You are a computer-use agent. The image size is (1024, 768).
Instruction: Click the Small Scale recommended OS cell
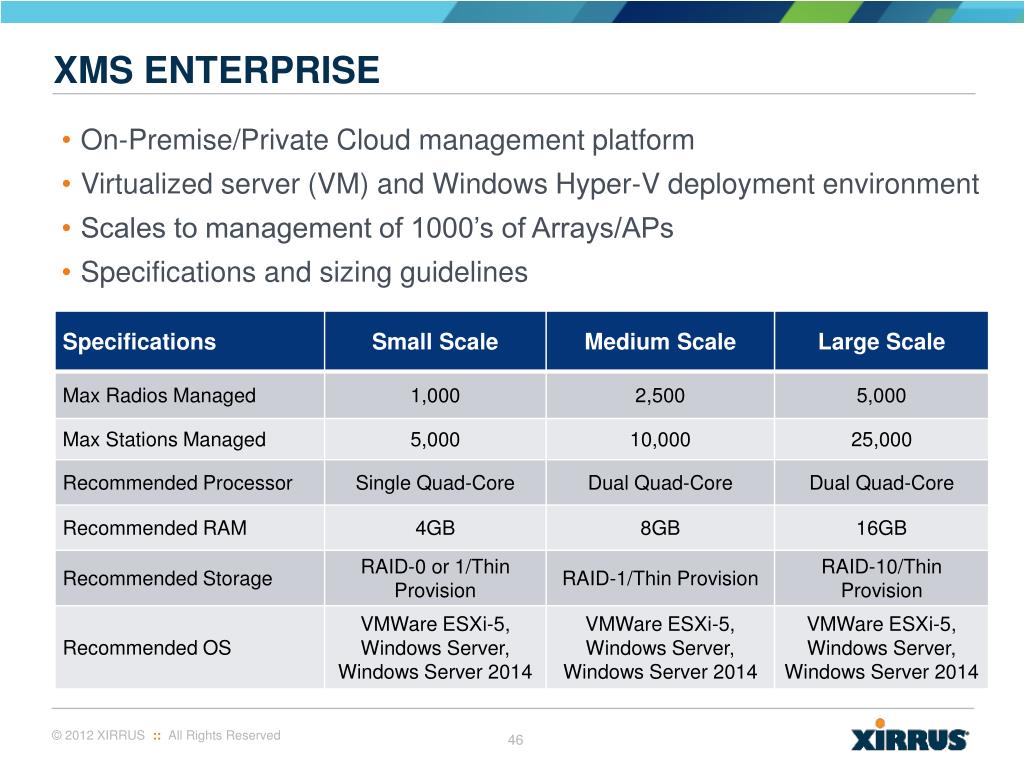click(x=435, y=648)
